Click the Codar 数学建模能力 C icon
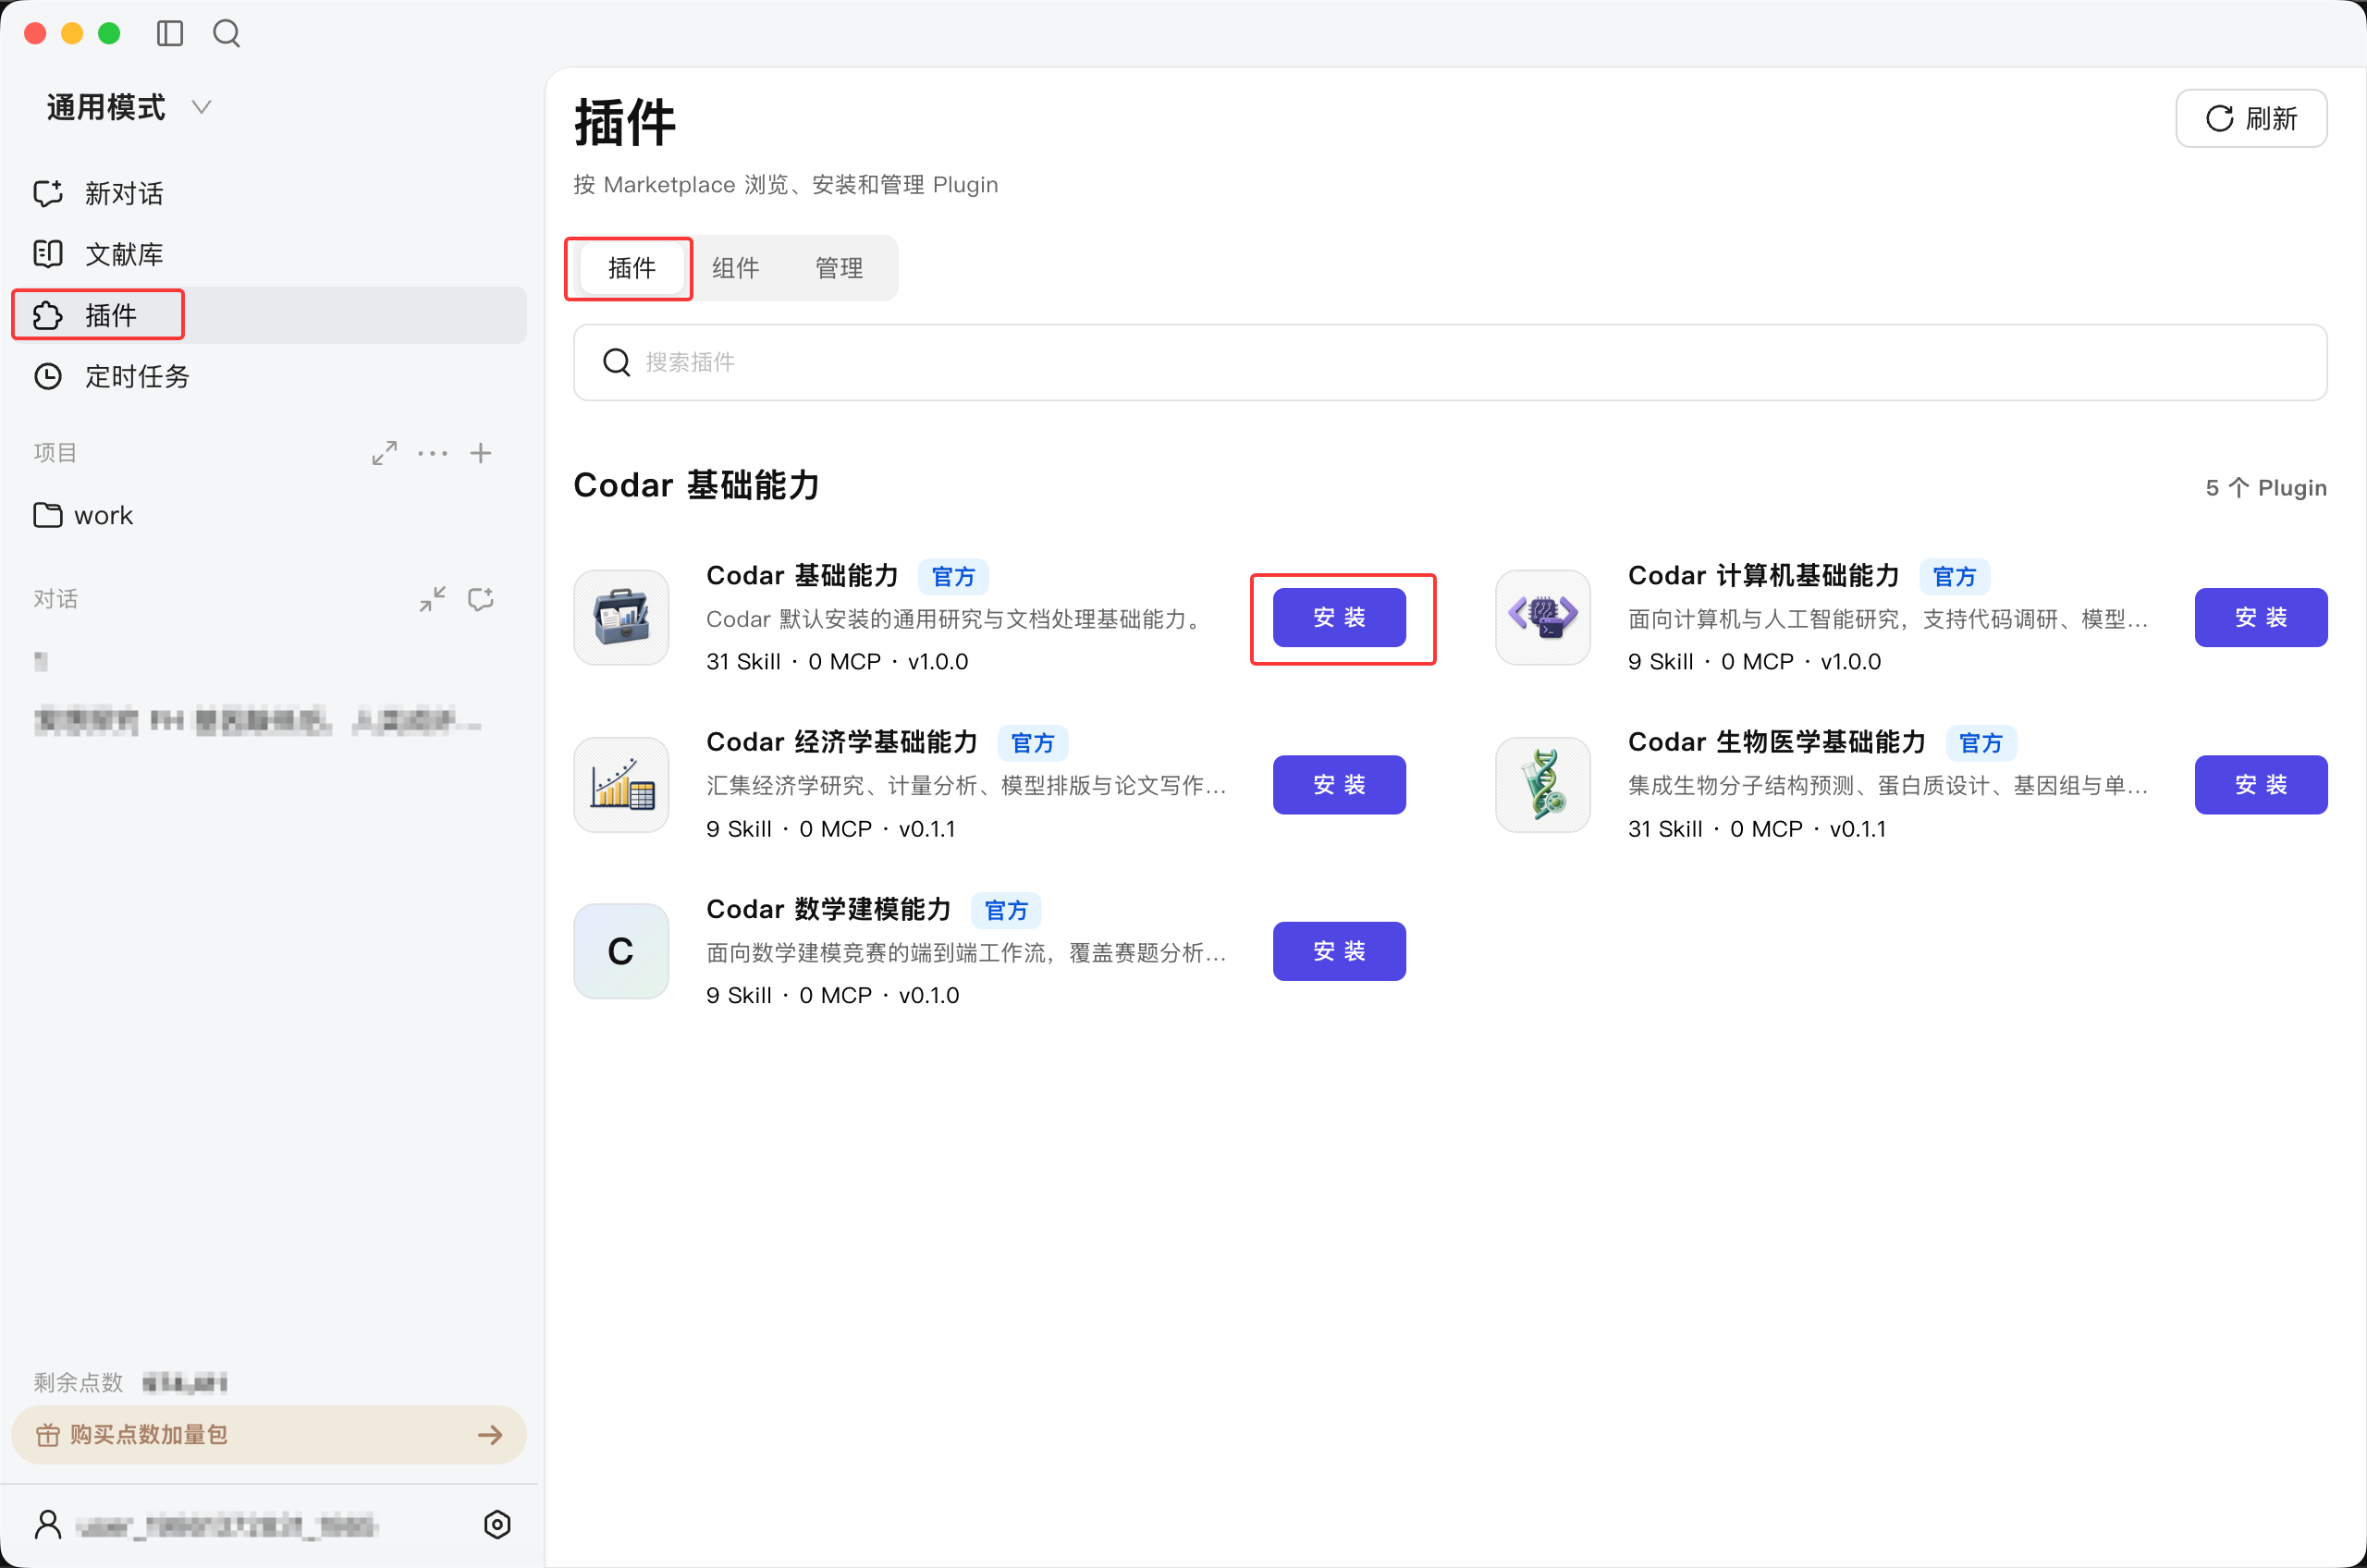The width and height of the screenshot is (2367, 1568). coord(621,950)
